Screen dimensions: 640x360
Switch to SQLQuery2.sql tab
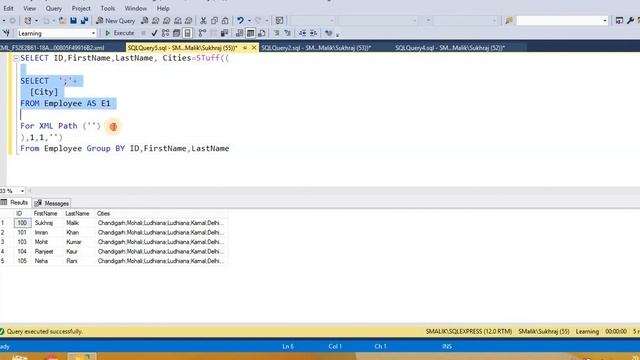click(x=316, y=48)
